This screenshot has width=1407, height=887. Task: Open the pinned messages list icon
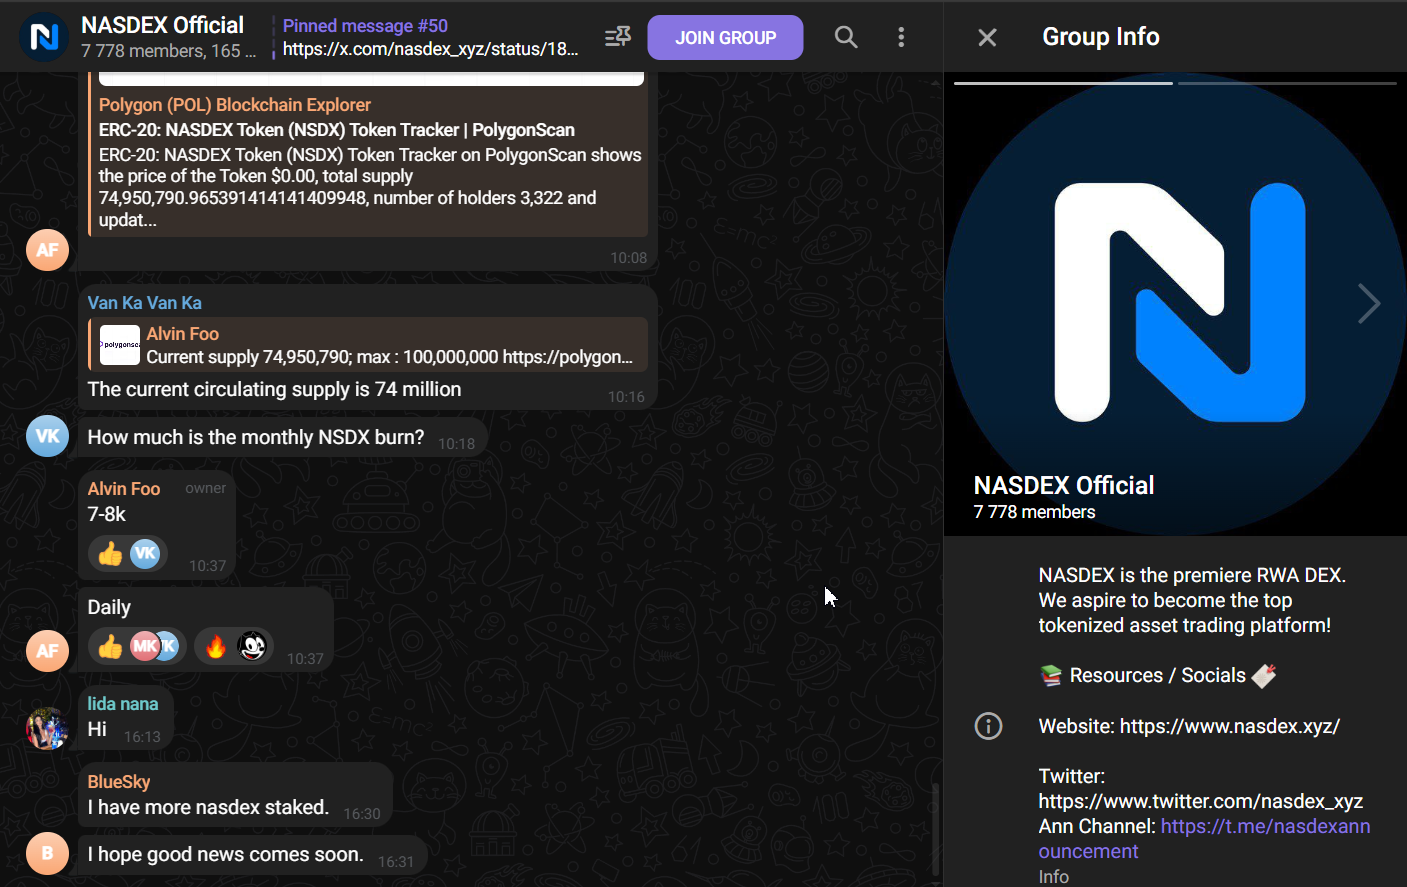coord(618,37)
